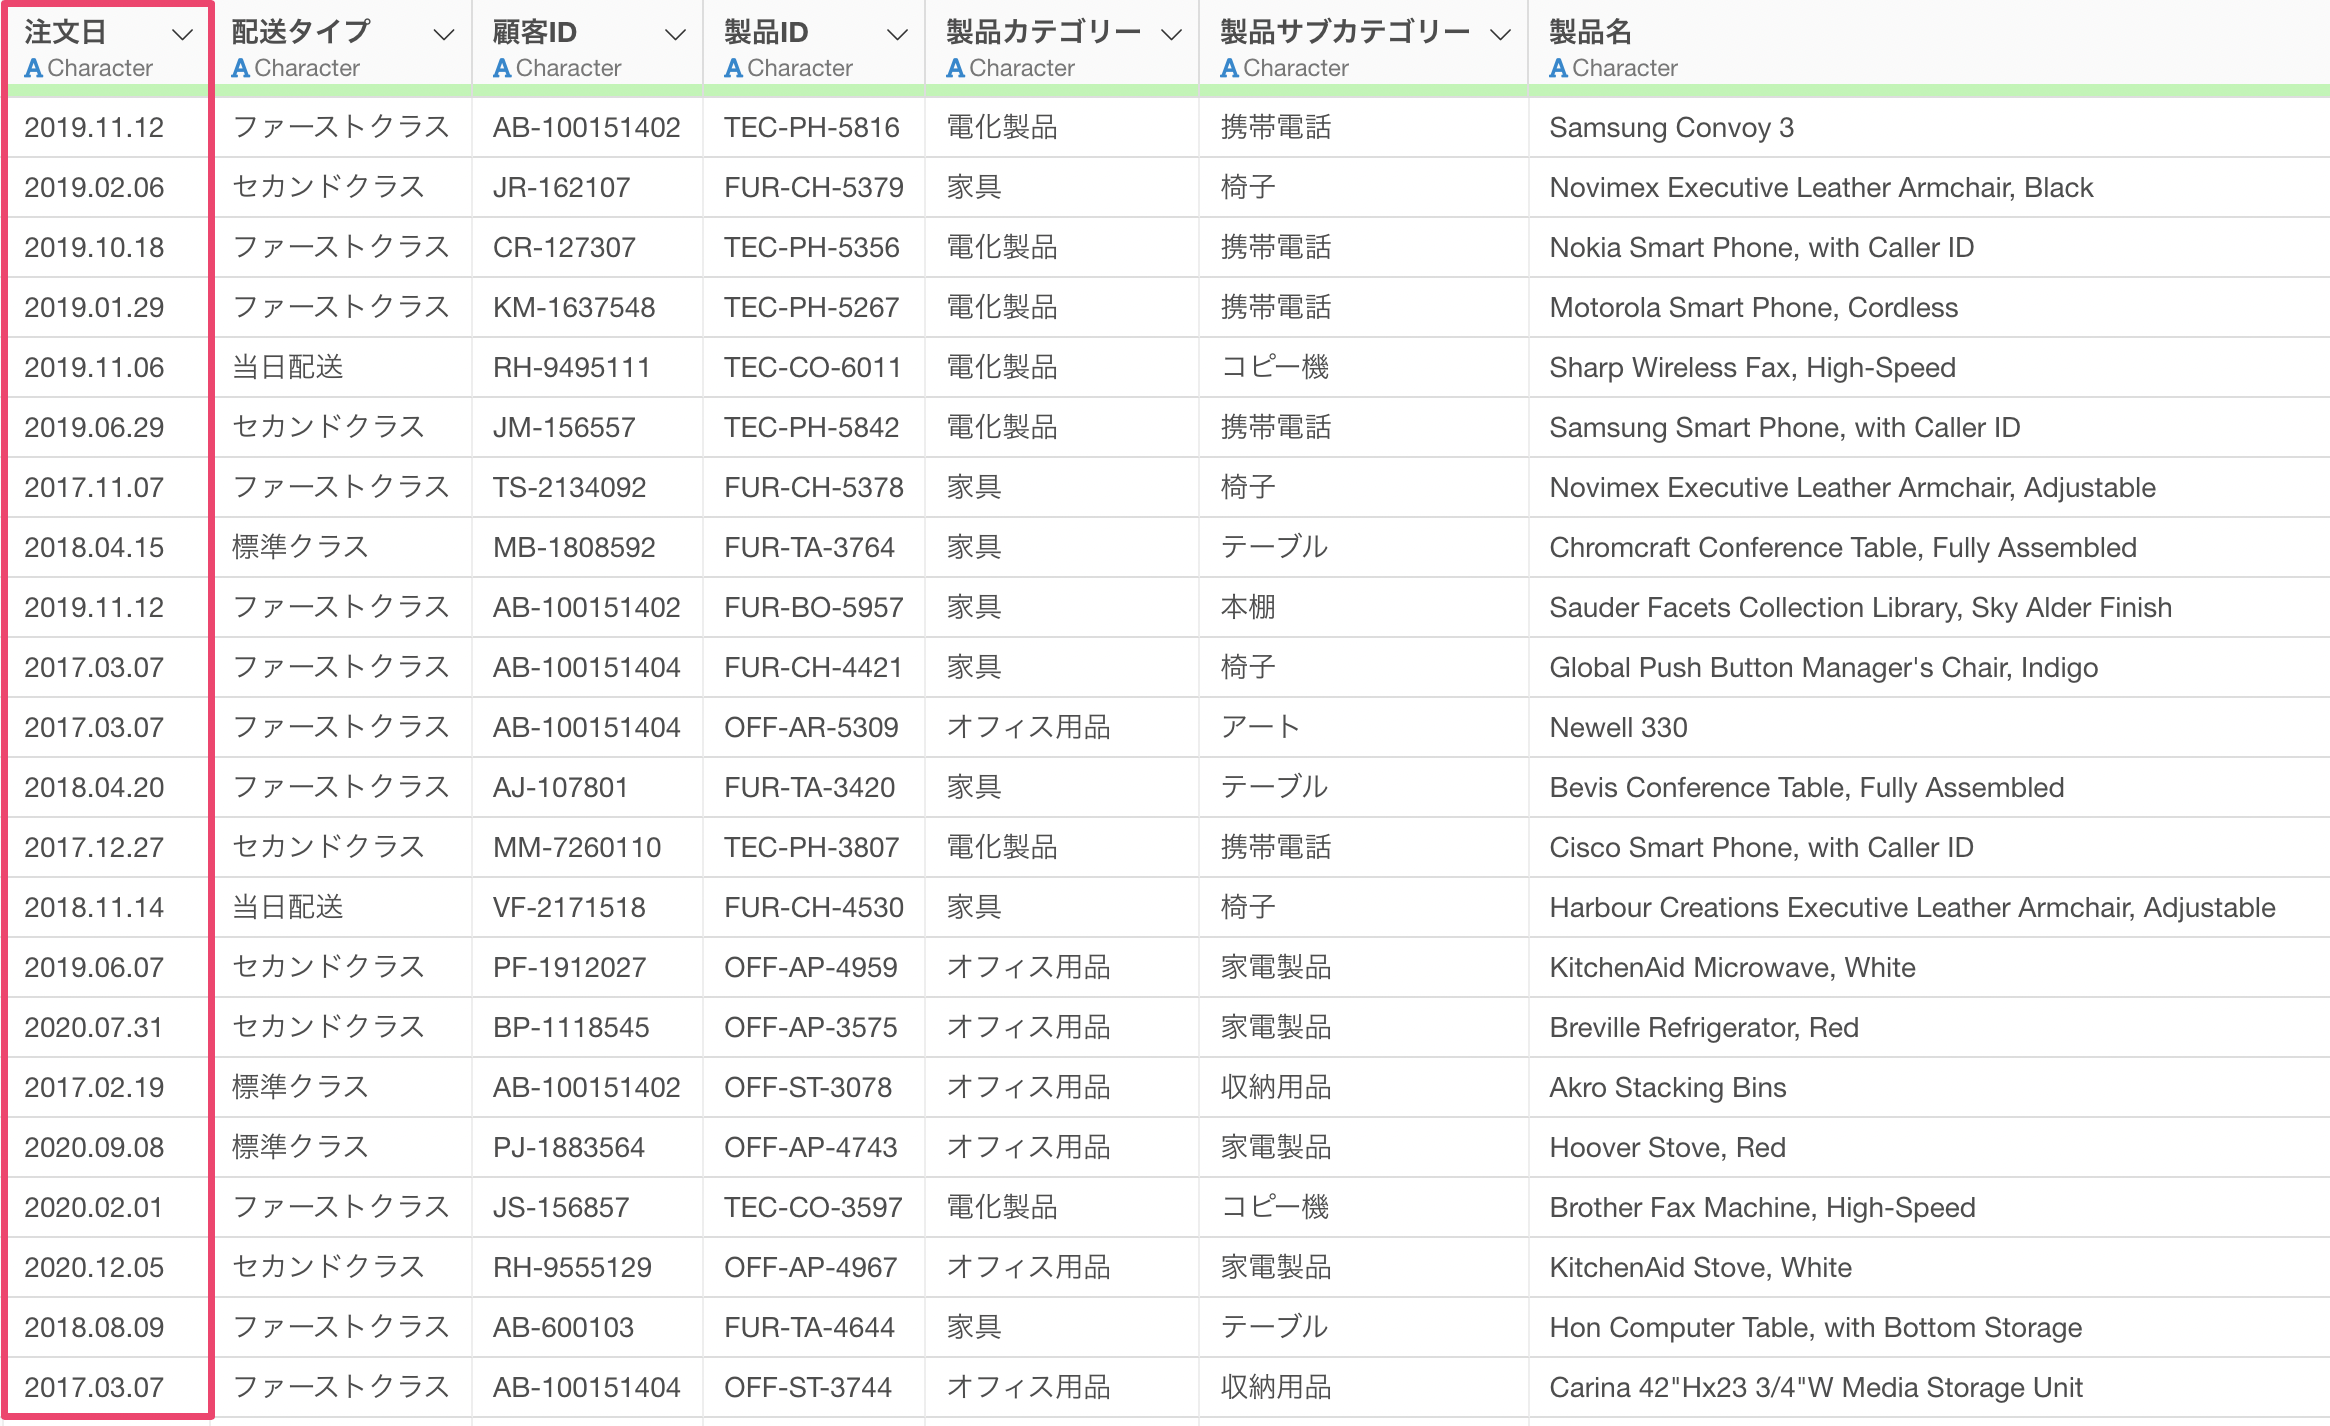Click the date cell 2019.11.06
The height and width of the screenshot is (1426, 2330).
point(94,367)
